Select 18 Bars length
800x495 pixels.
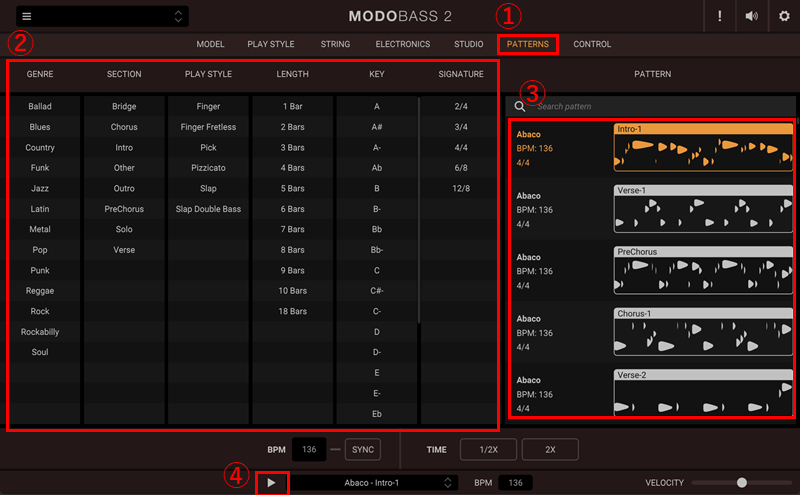tap(292, 311)
